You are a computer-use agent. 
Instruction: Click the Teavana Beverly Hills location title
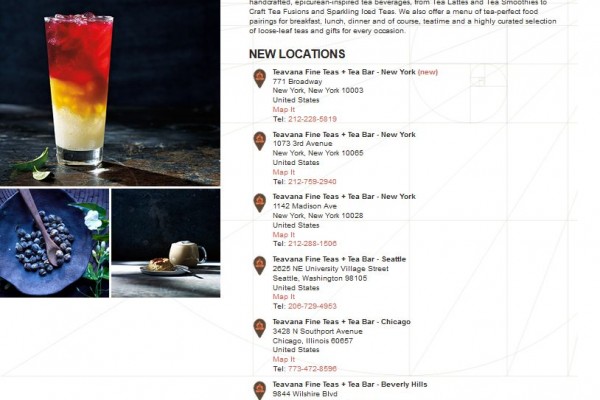click(350, 384)
